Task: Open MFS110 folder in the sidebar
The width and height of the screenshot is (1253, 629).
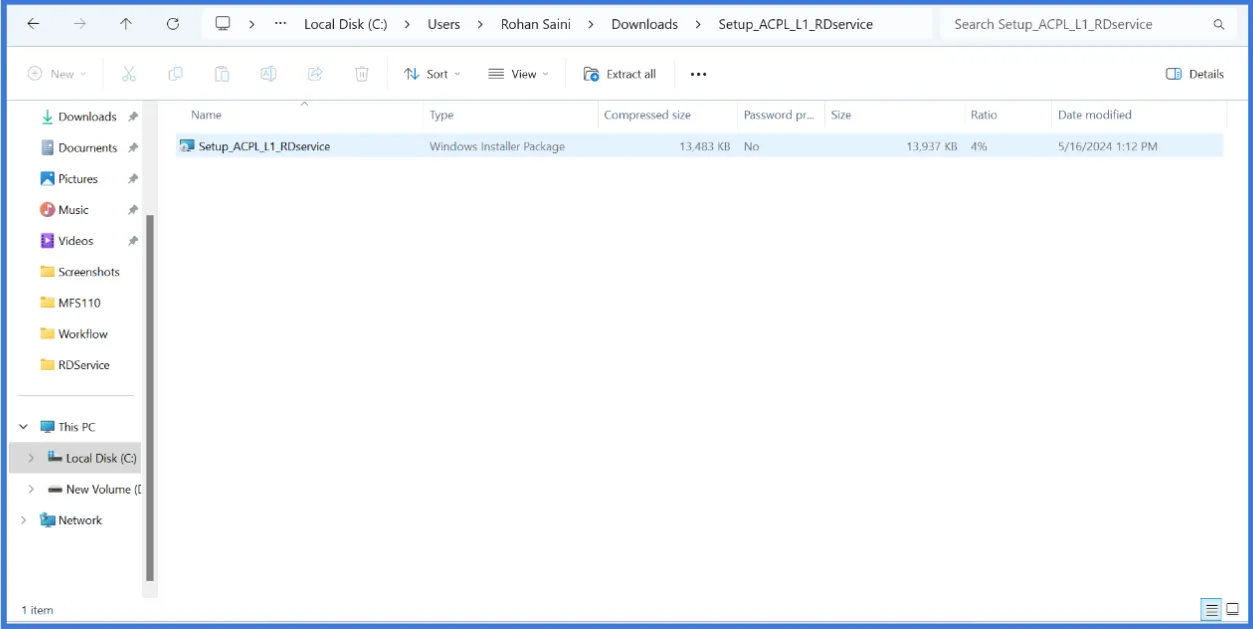Action: coord(79,303)
